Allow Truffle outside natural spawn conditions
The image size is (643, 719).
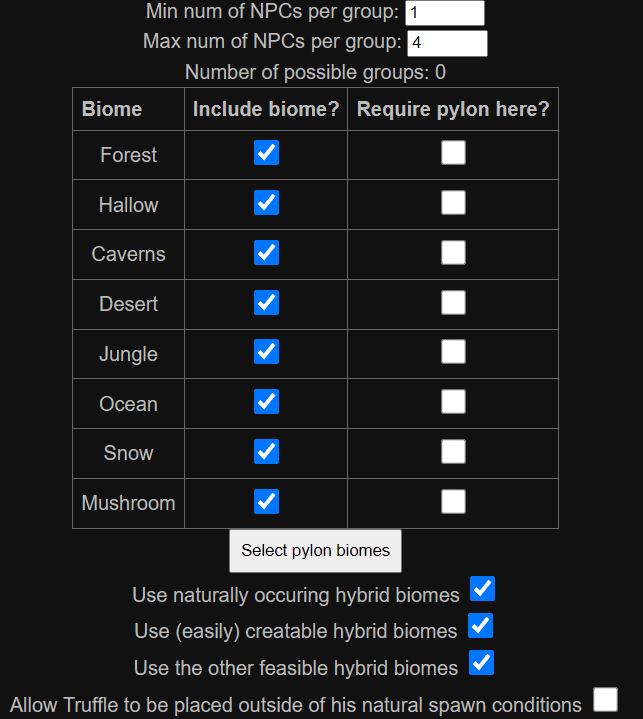click(605, 700)
